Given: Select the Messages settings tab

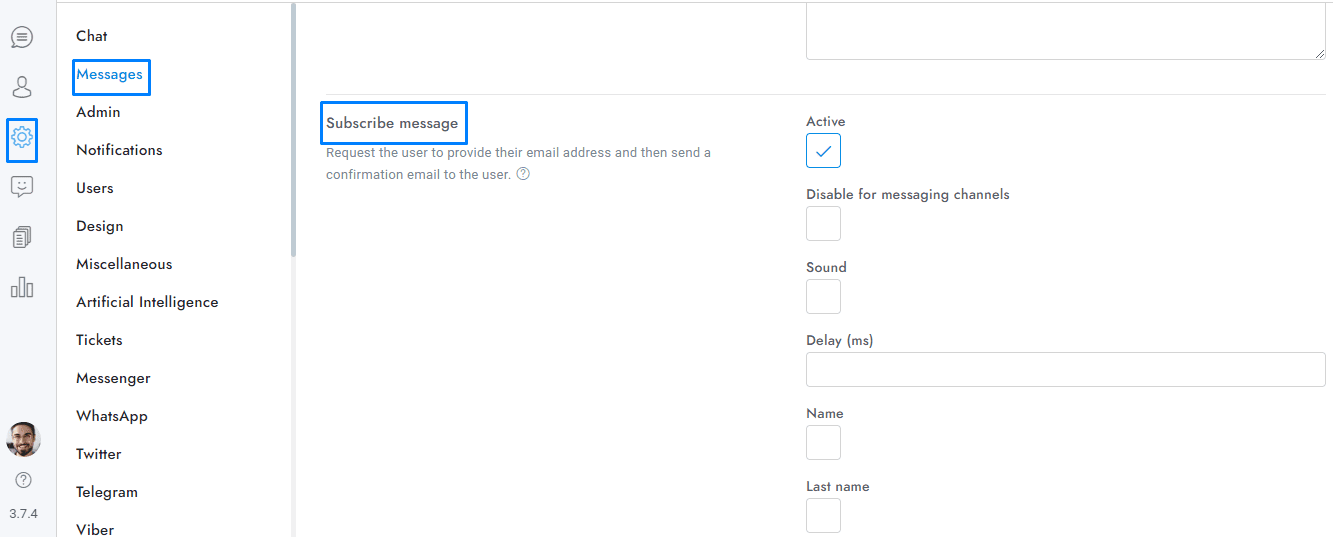Looking at the screenshot, I should (110, 74).
